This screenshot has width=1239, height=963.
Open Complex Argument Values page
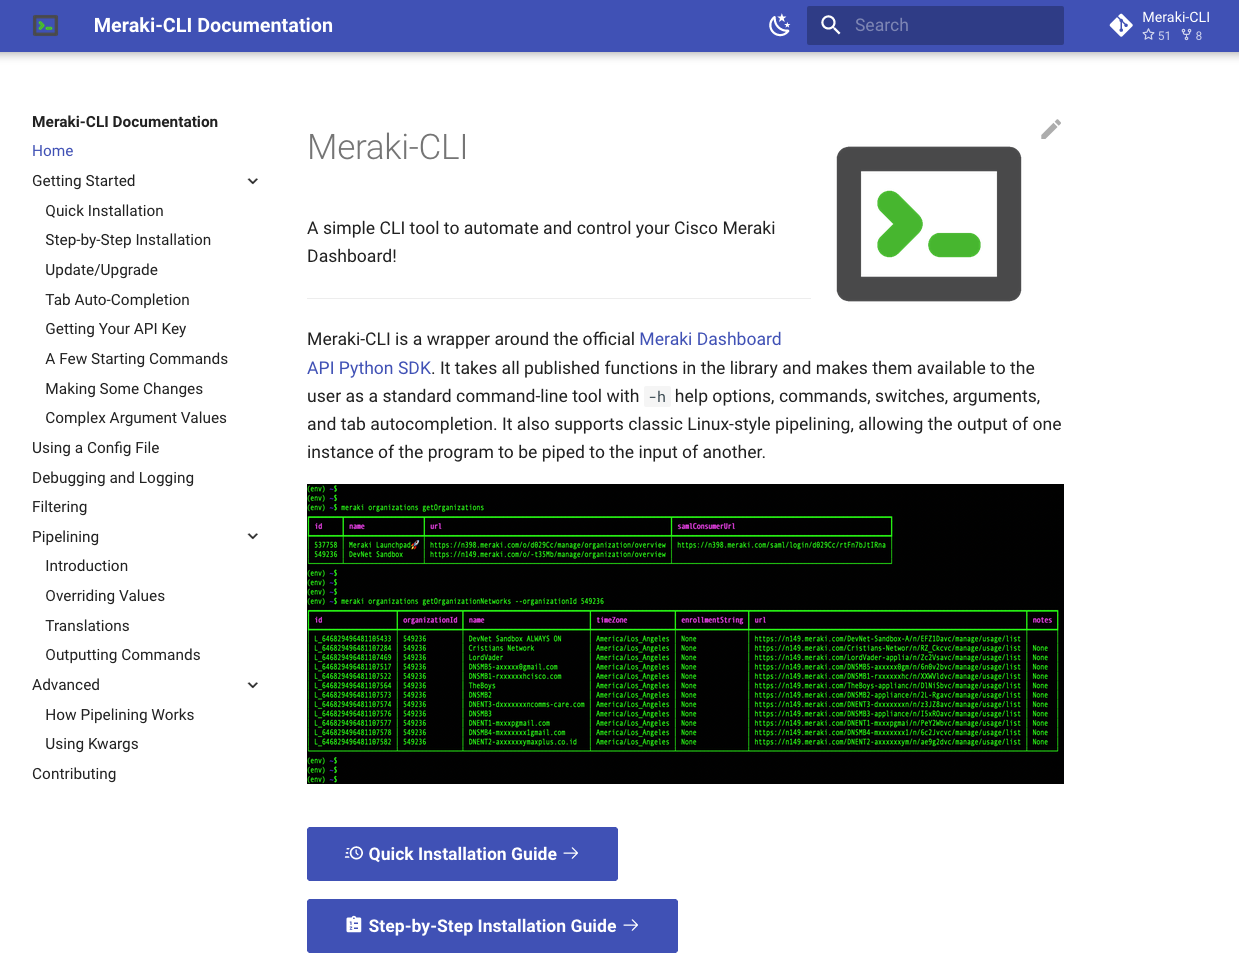[136, 418]
